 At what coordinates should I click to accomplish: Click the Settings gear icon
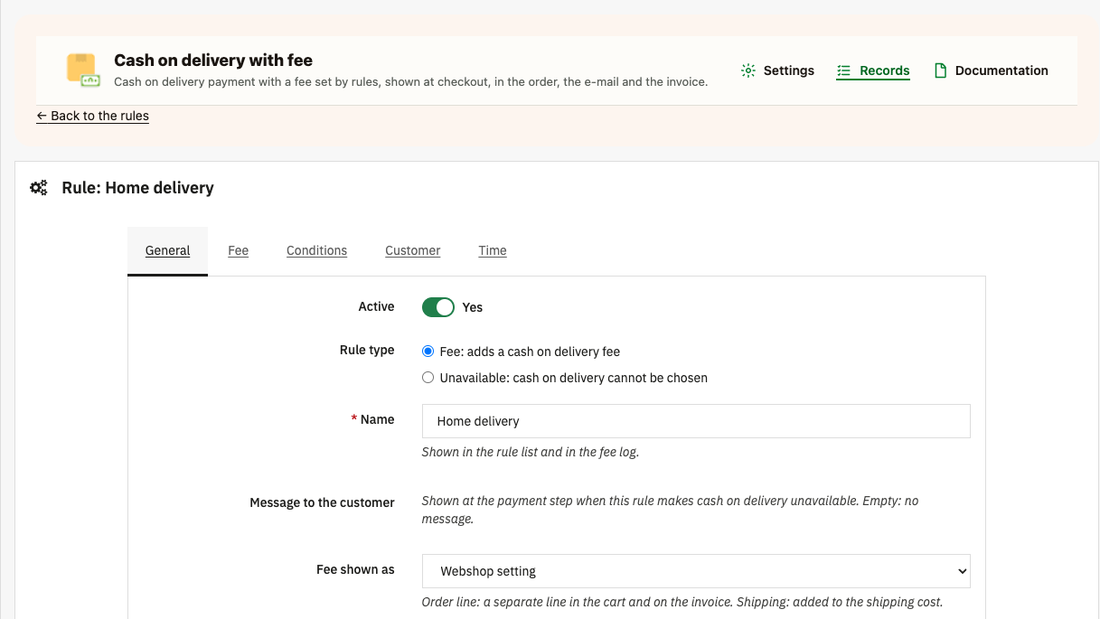[749, 70]
